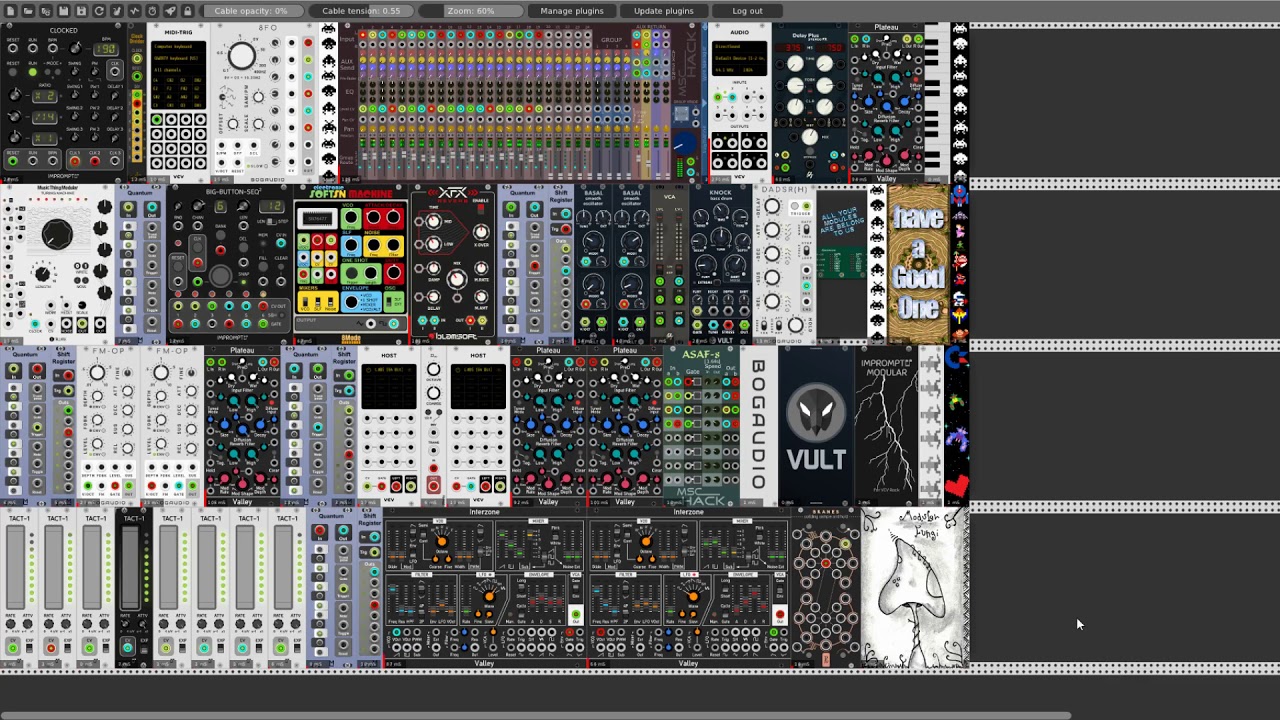This screenshot has height=720, width=1280.
Task: Click the large frequency knob on 8FO
Action: 242,55
